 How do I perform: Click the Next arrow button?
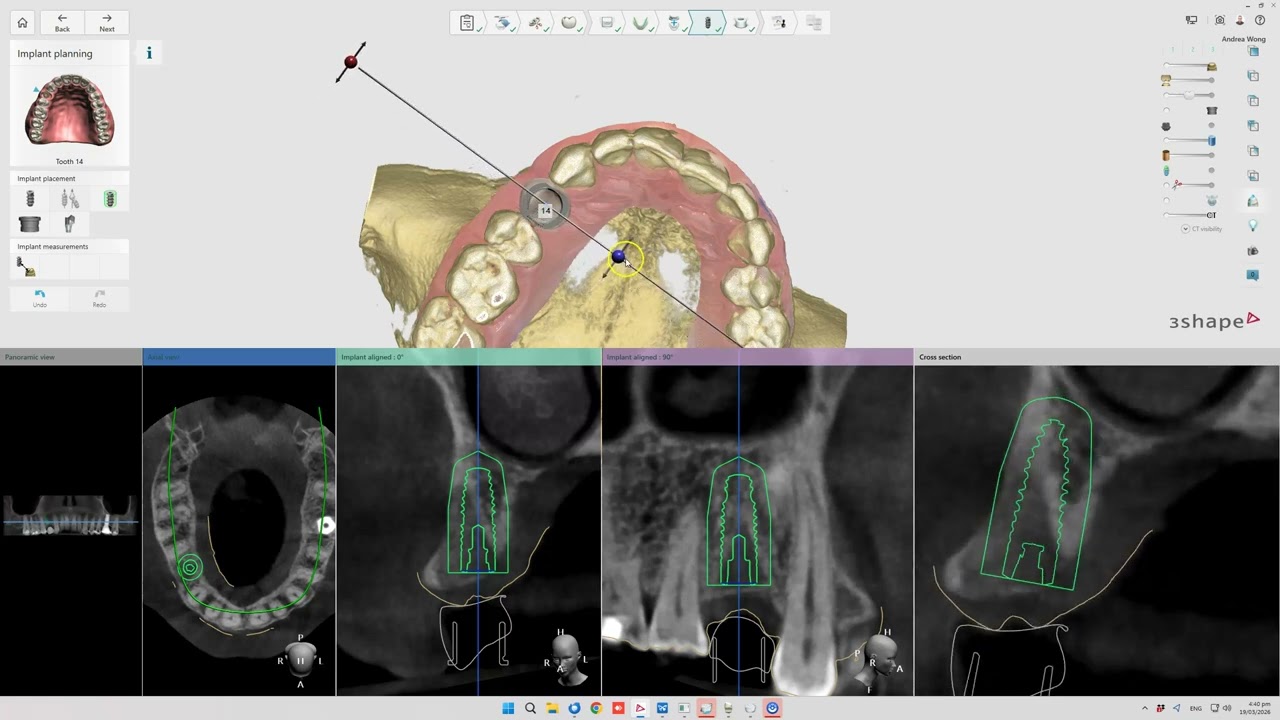pos(107,22)
